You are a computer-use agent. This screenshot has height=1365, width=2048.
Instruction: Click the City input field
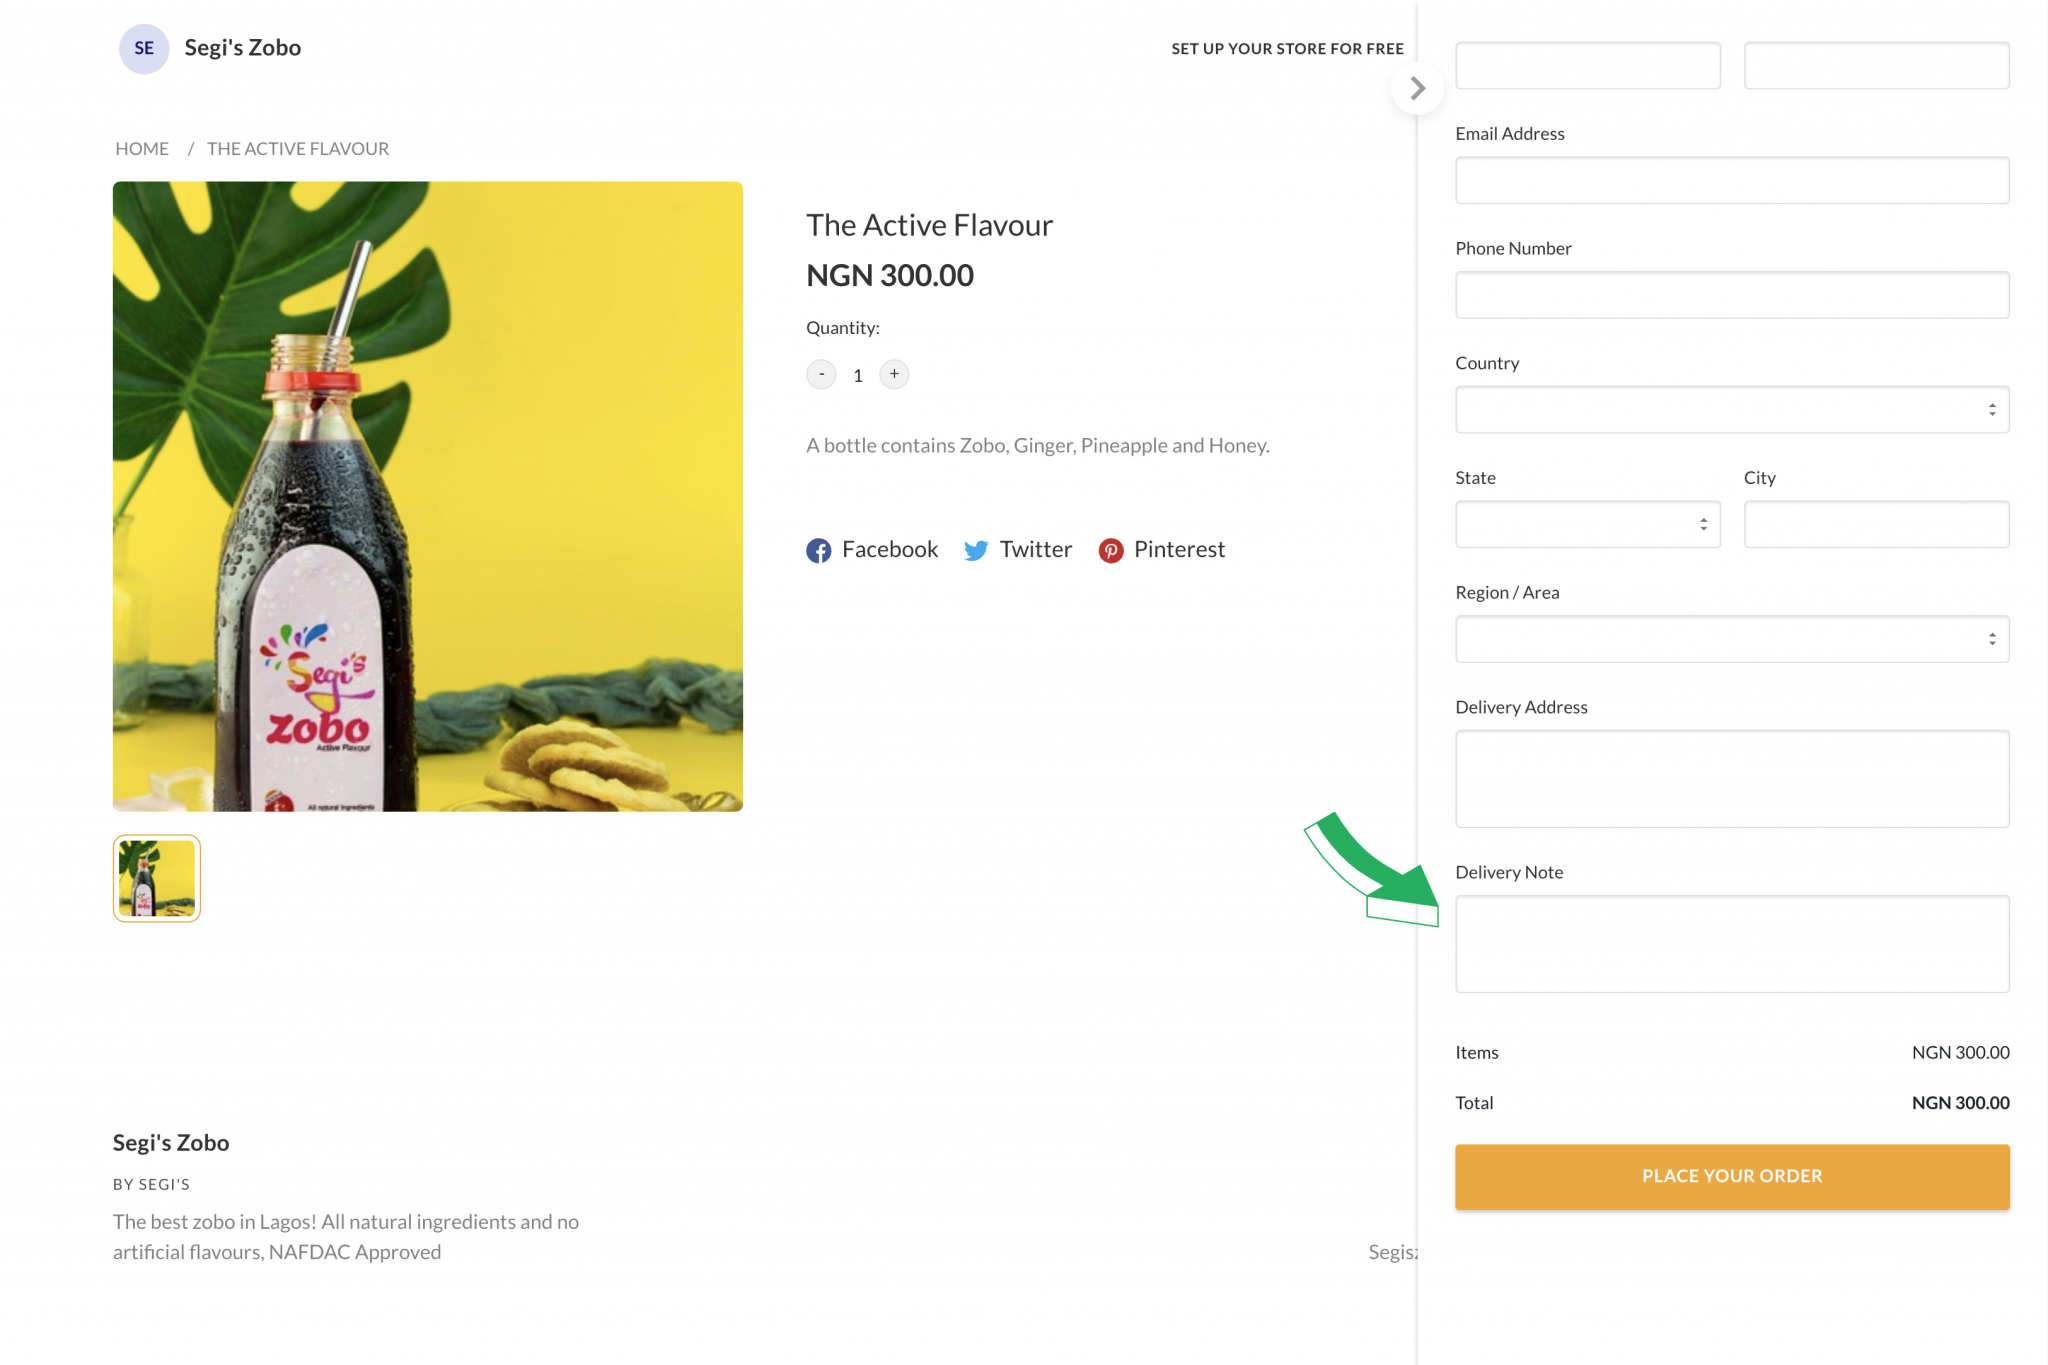(1876, 524)
